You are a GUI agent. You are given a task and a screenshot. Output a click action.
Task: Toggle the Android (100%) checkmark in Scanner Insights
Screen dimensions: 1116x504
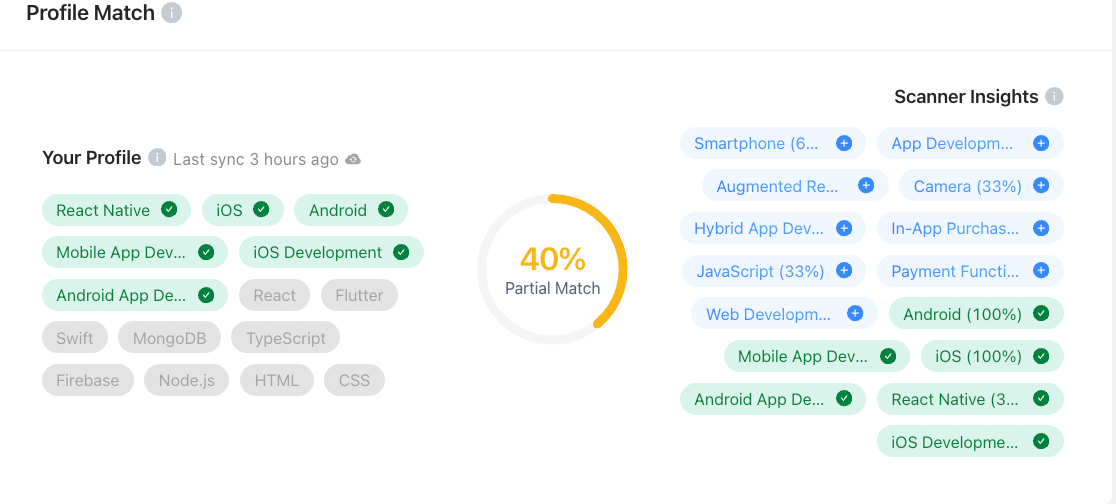click(1041, 314)
